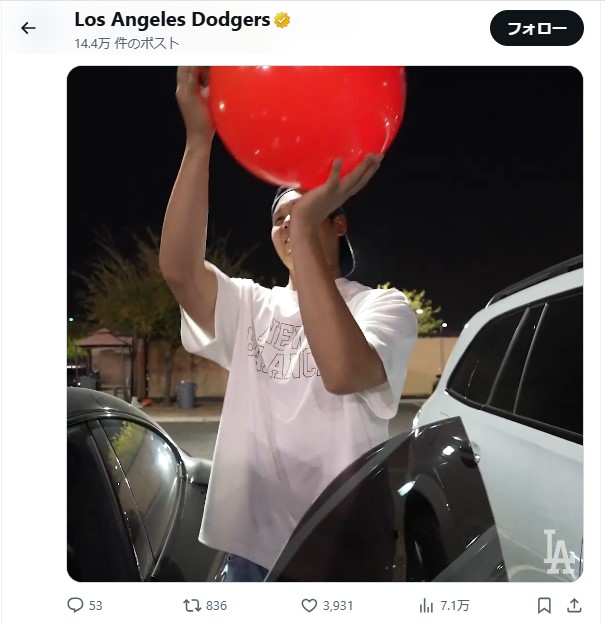Open view analytics bar-chart icon
This screenshot has width=605, height=625.
tap(426, 605)
